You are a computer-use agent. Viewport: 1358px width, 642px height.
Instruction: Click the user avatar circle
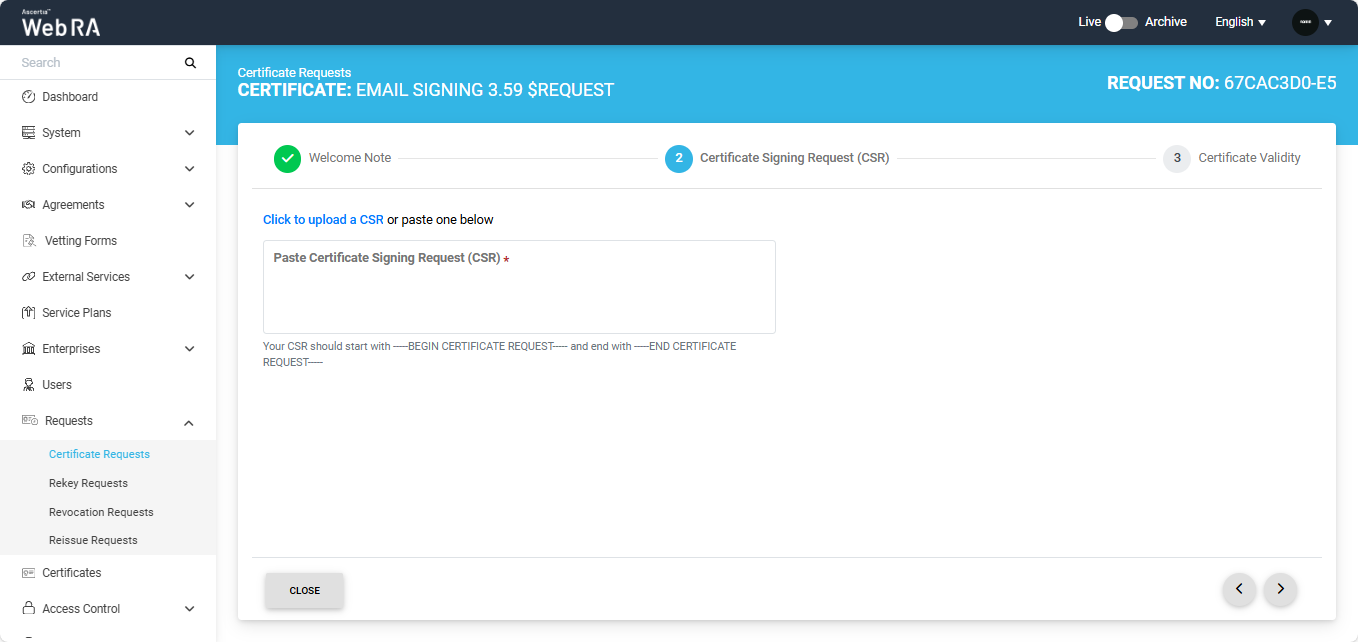tap(1305, 22)
